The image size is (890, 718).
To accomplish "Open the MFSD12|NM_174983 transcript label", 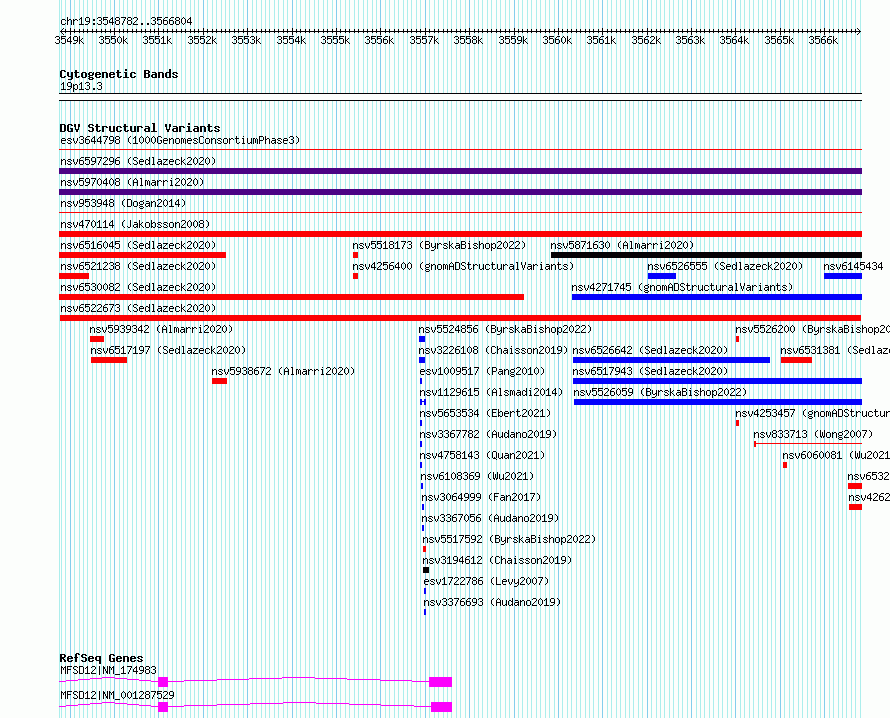I will 108,670.
